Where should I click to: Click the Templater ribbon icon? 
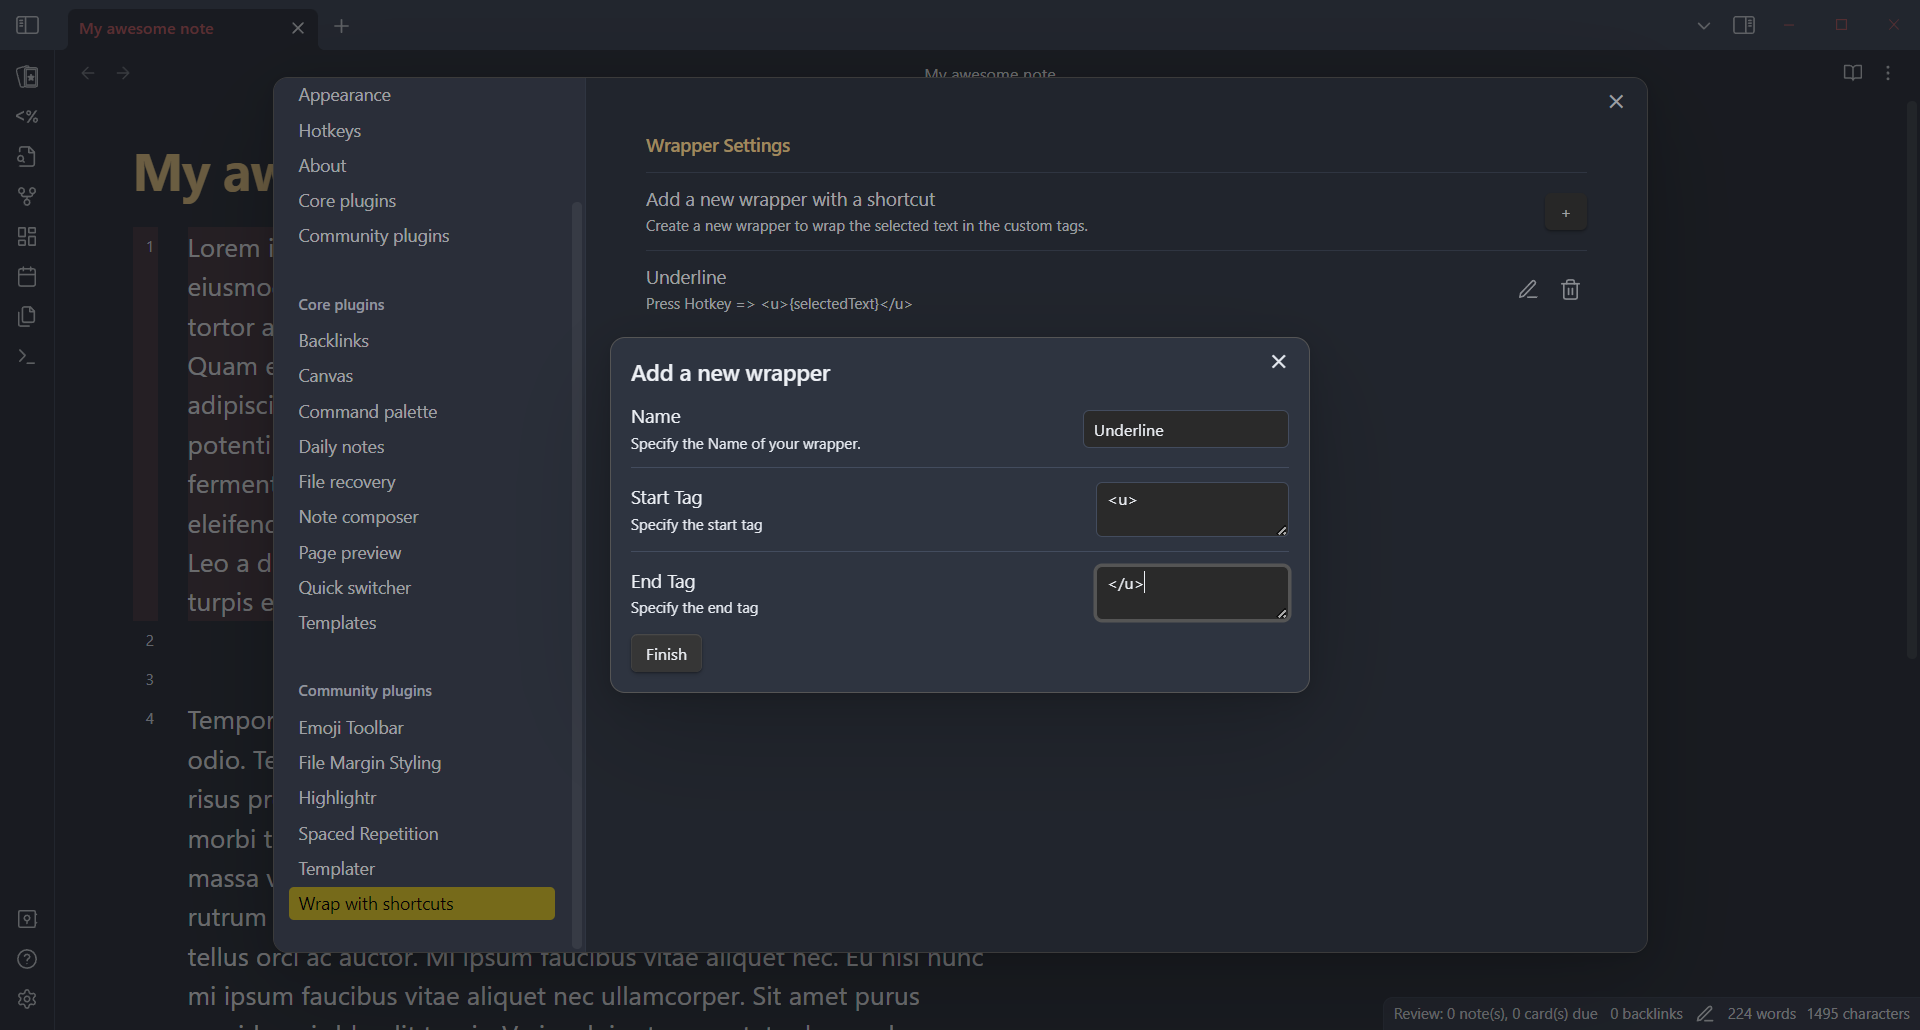[27, 117]
